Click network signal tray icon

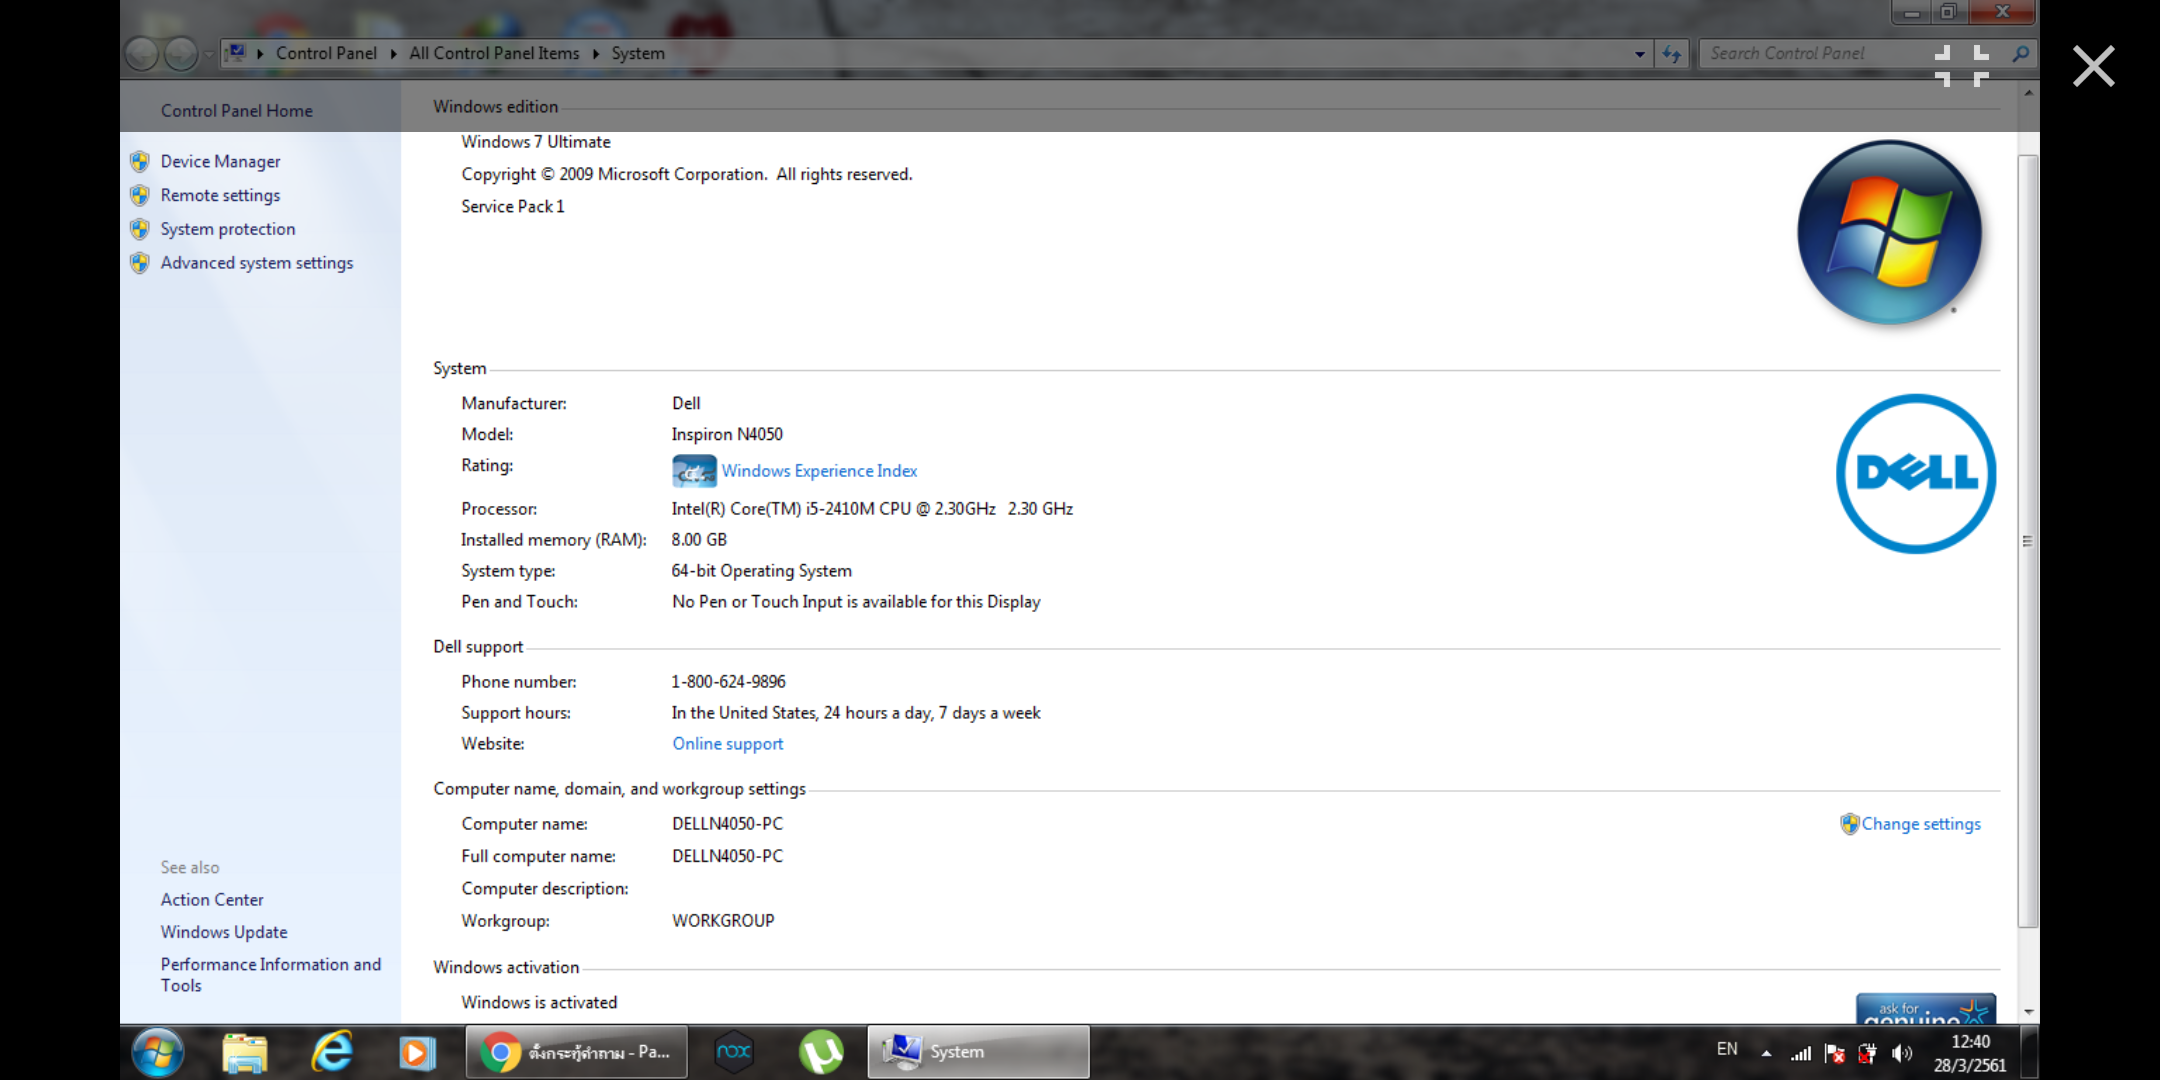[1801, 1053]
